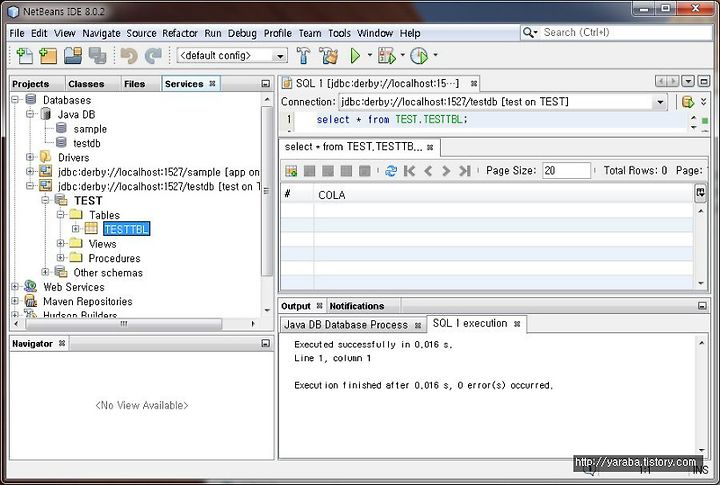Go to last page of results
The image size is (720, 485).
465,171
